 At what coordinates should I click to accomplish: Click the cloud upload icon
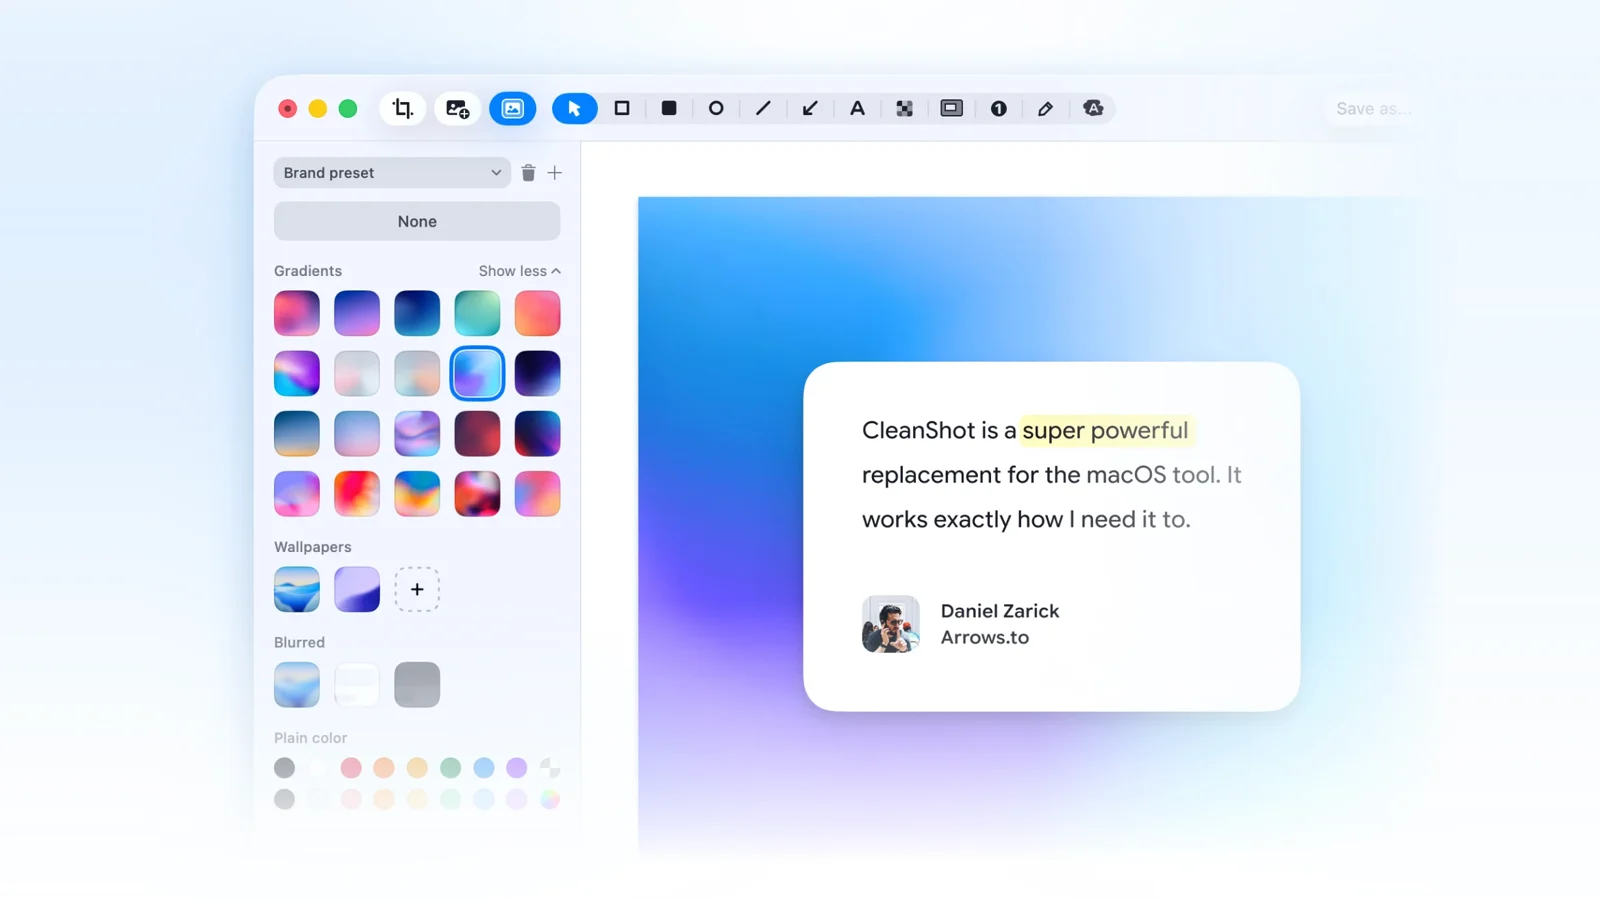[1093, 108]
